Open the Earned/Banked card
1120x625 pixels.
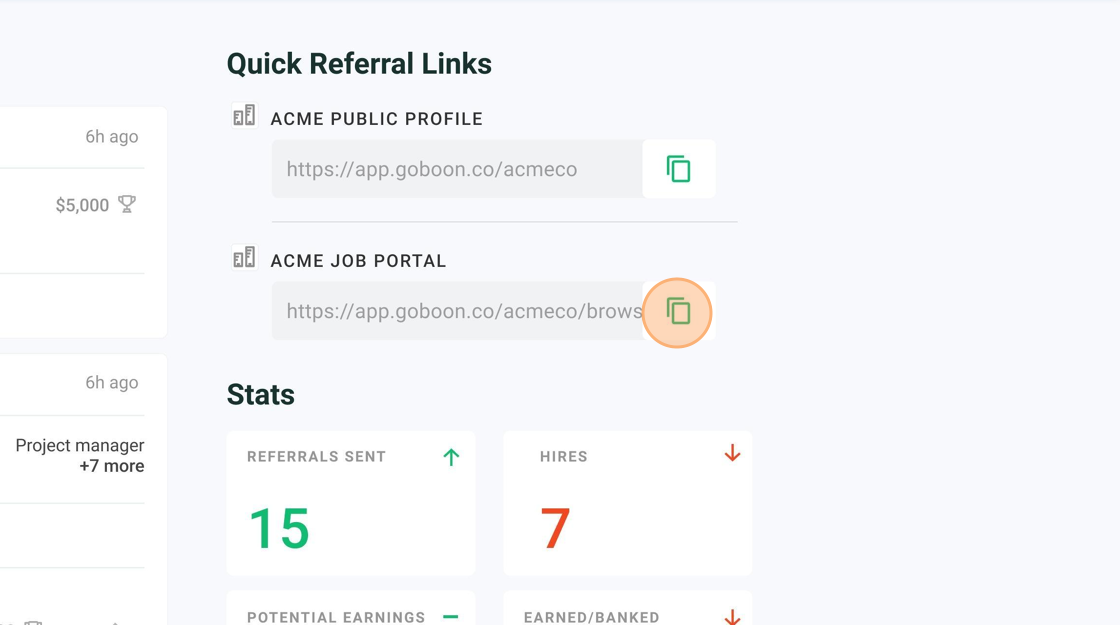coord(628,608)
